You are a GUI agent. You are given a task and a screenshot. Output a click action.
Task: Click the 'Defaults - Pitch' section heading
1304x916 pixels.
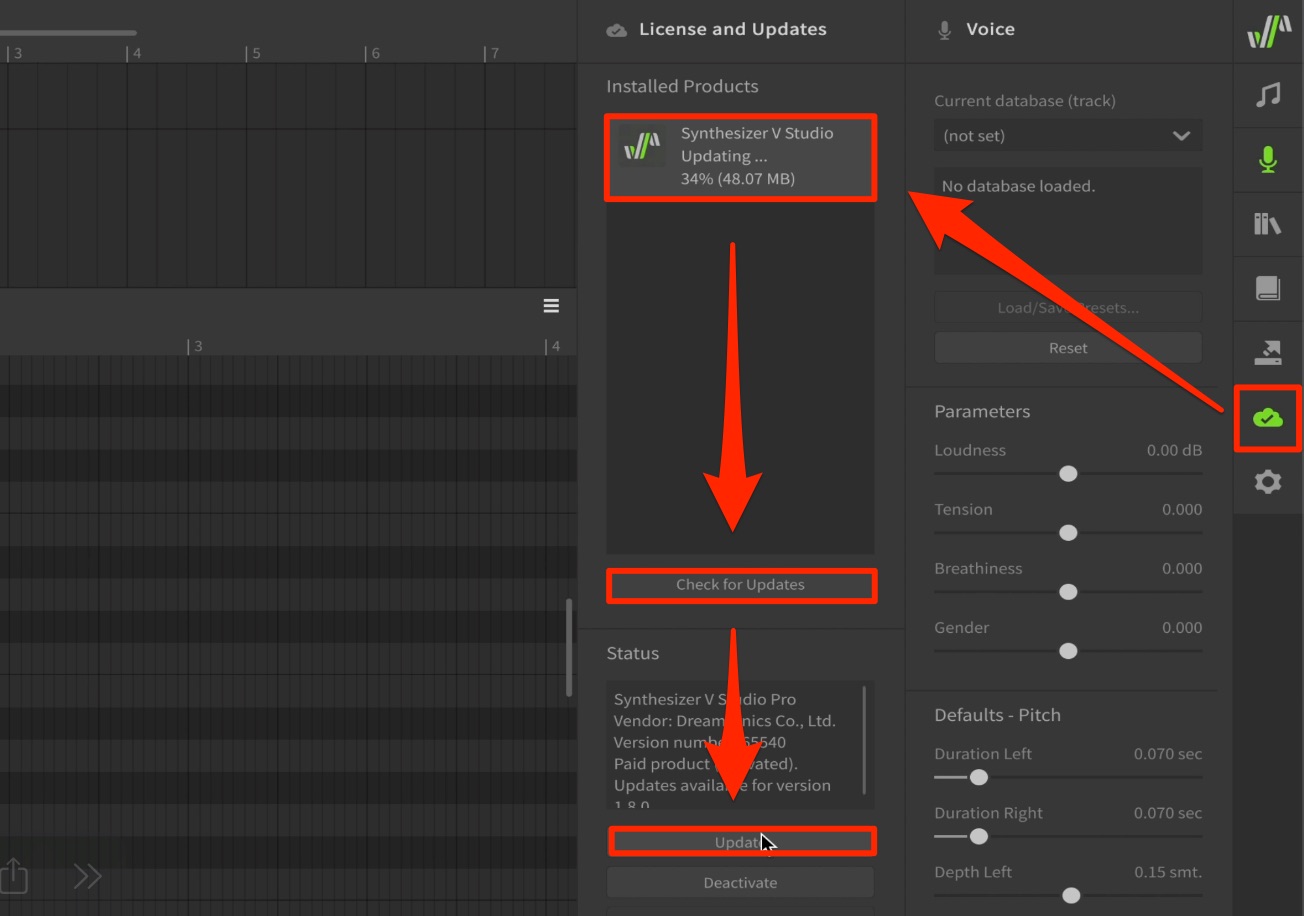tap(997, 715)
